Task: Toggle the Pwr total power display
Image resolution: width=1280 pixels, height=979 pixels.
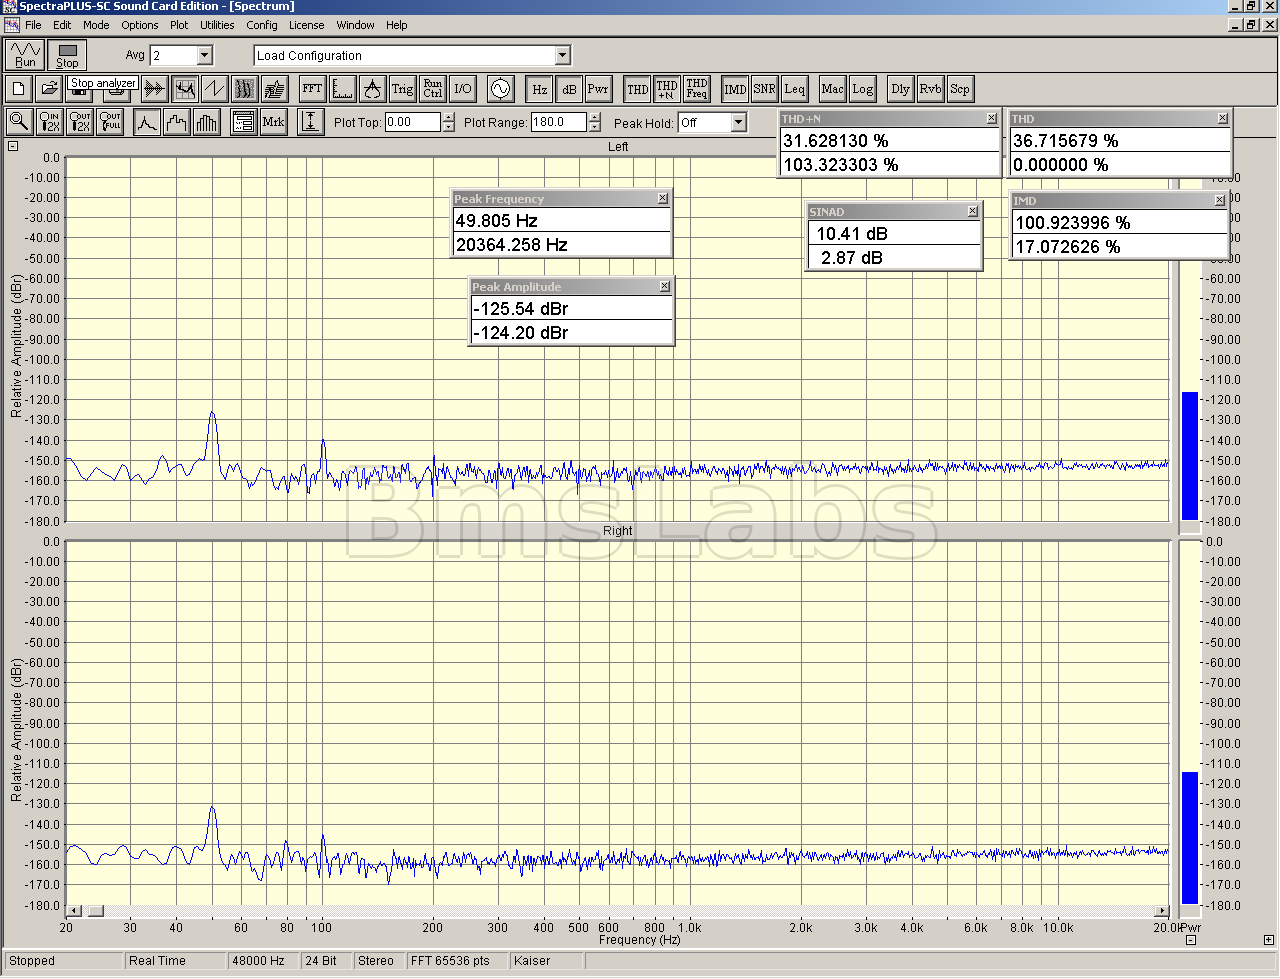Action: click(x=598, y=89)
